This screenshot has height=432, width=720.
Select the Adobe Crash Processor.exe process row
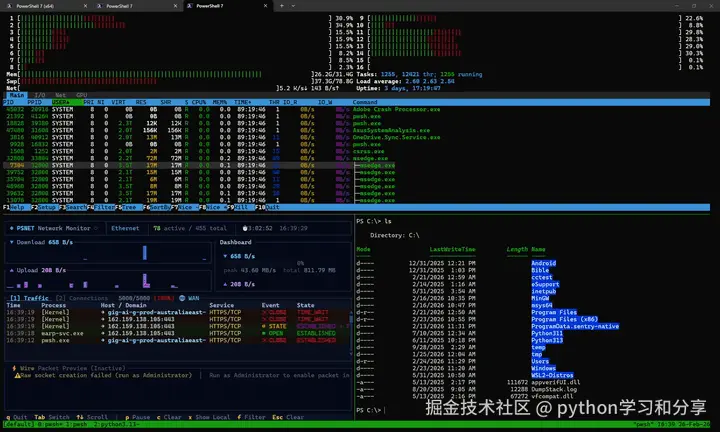click(x=356, y=109)
